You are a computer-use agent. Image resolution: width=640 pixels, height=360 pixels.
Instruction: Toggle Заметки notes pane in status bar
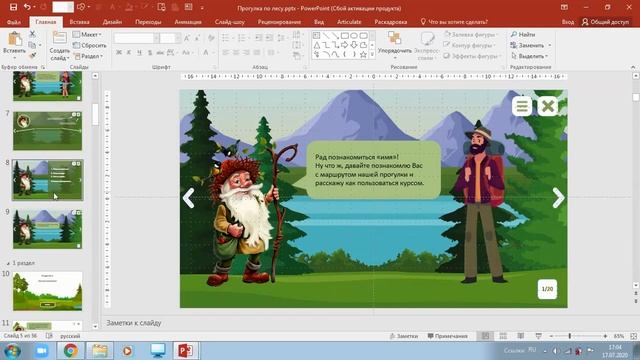point(404,336)
